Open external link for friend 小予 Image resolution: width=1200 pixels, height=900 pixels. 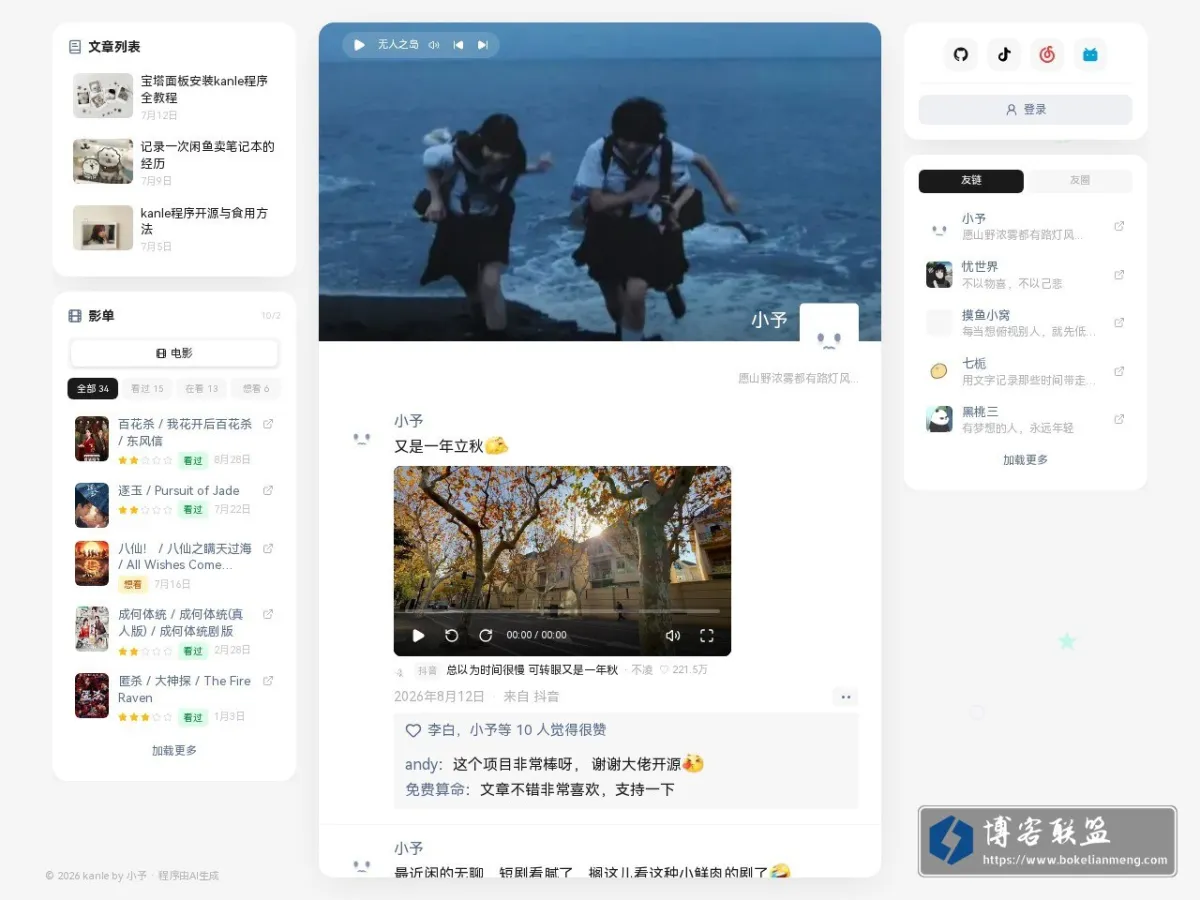click(x=1119, y=226)
